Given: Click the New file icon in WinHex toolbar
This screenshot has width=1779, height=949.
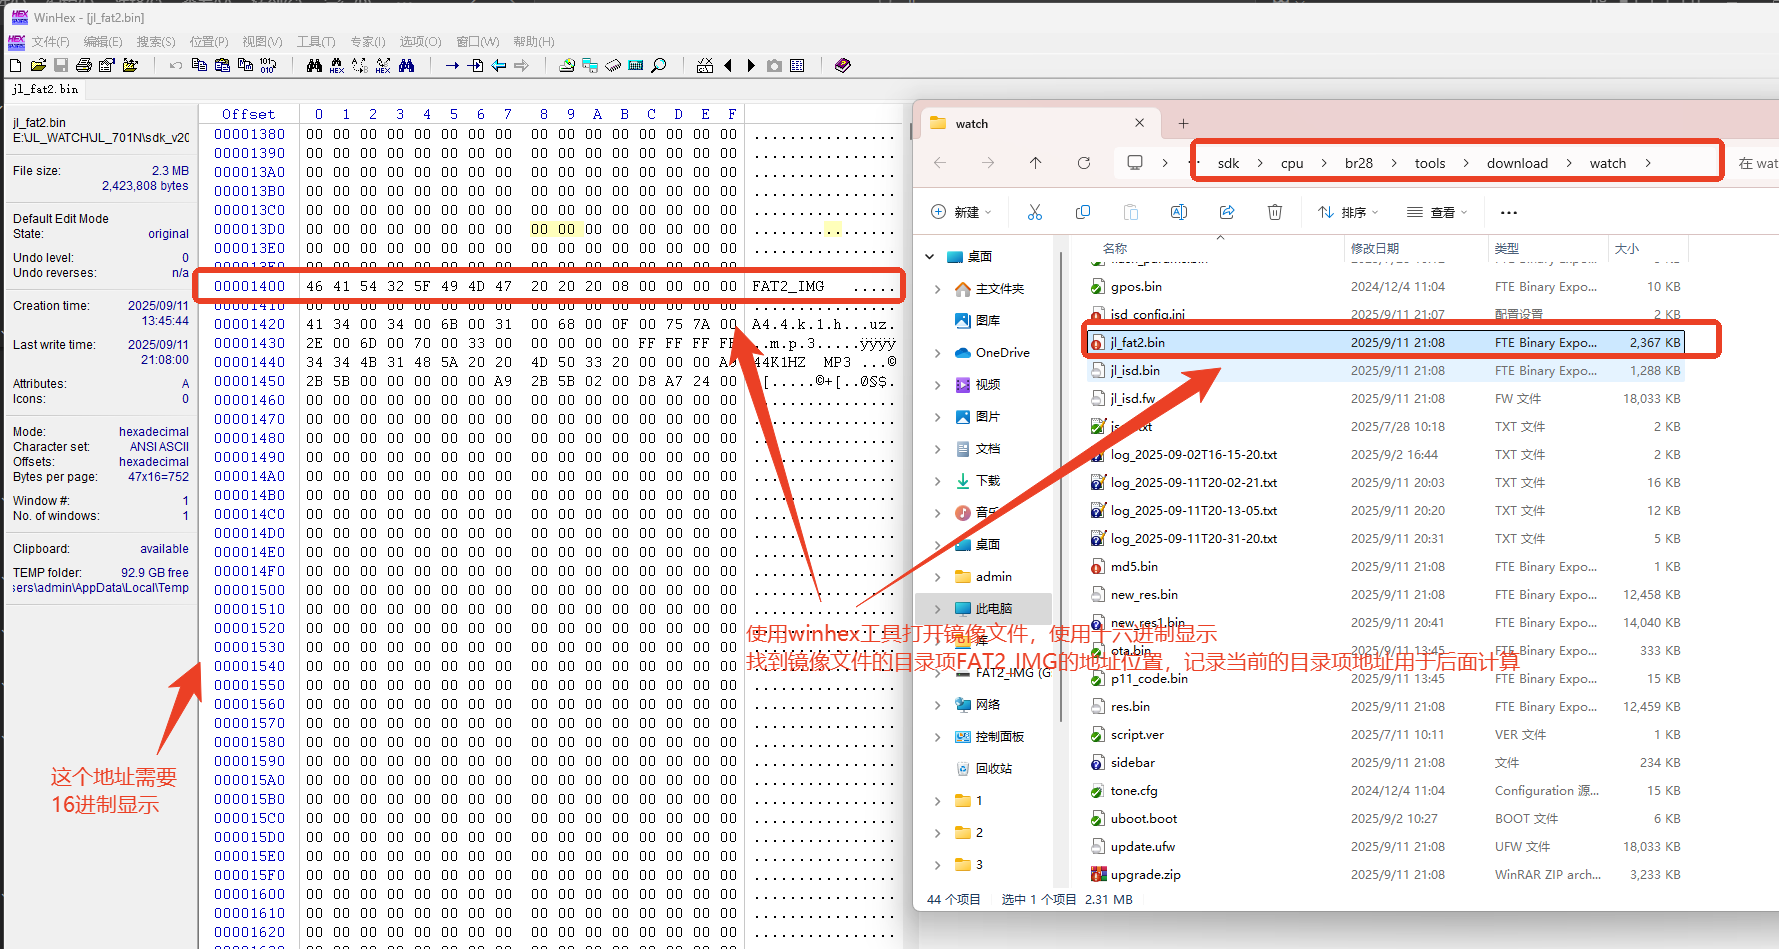Looking at the screenshot, I should coord(15,65).
